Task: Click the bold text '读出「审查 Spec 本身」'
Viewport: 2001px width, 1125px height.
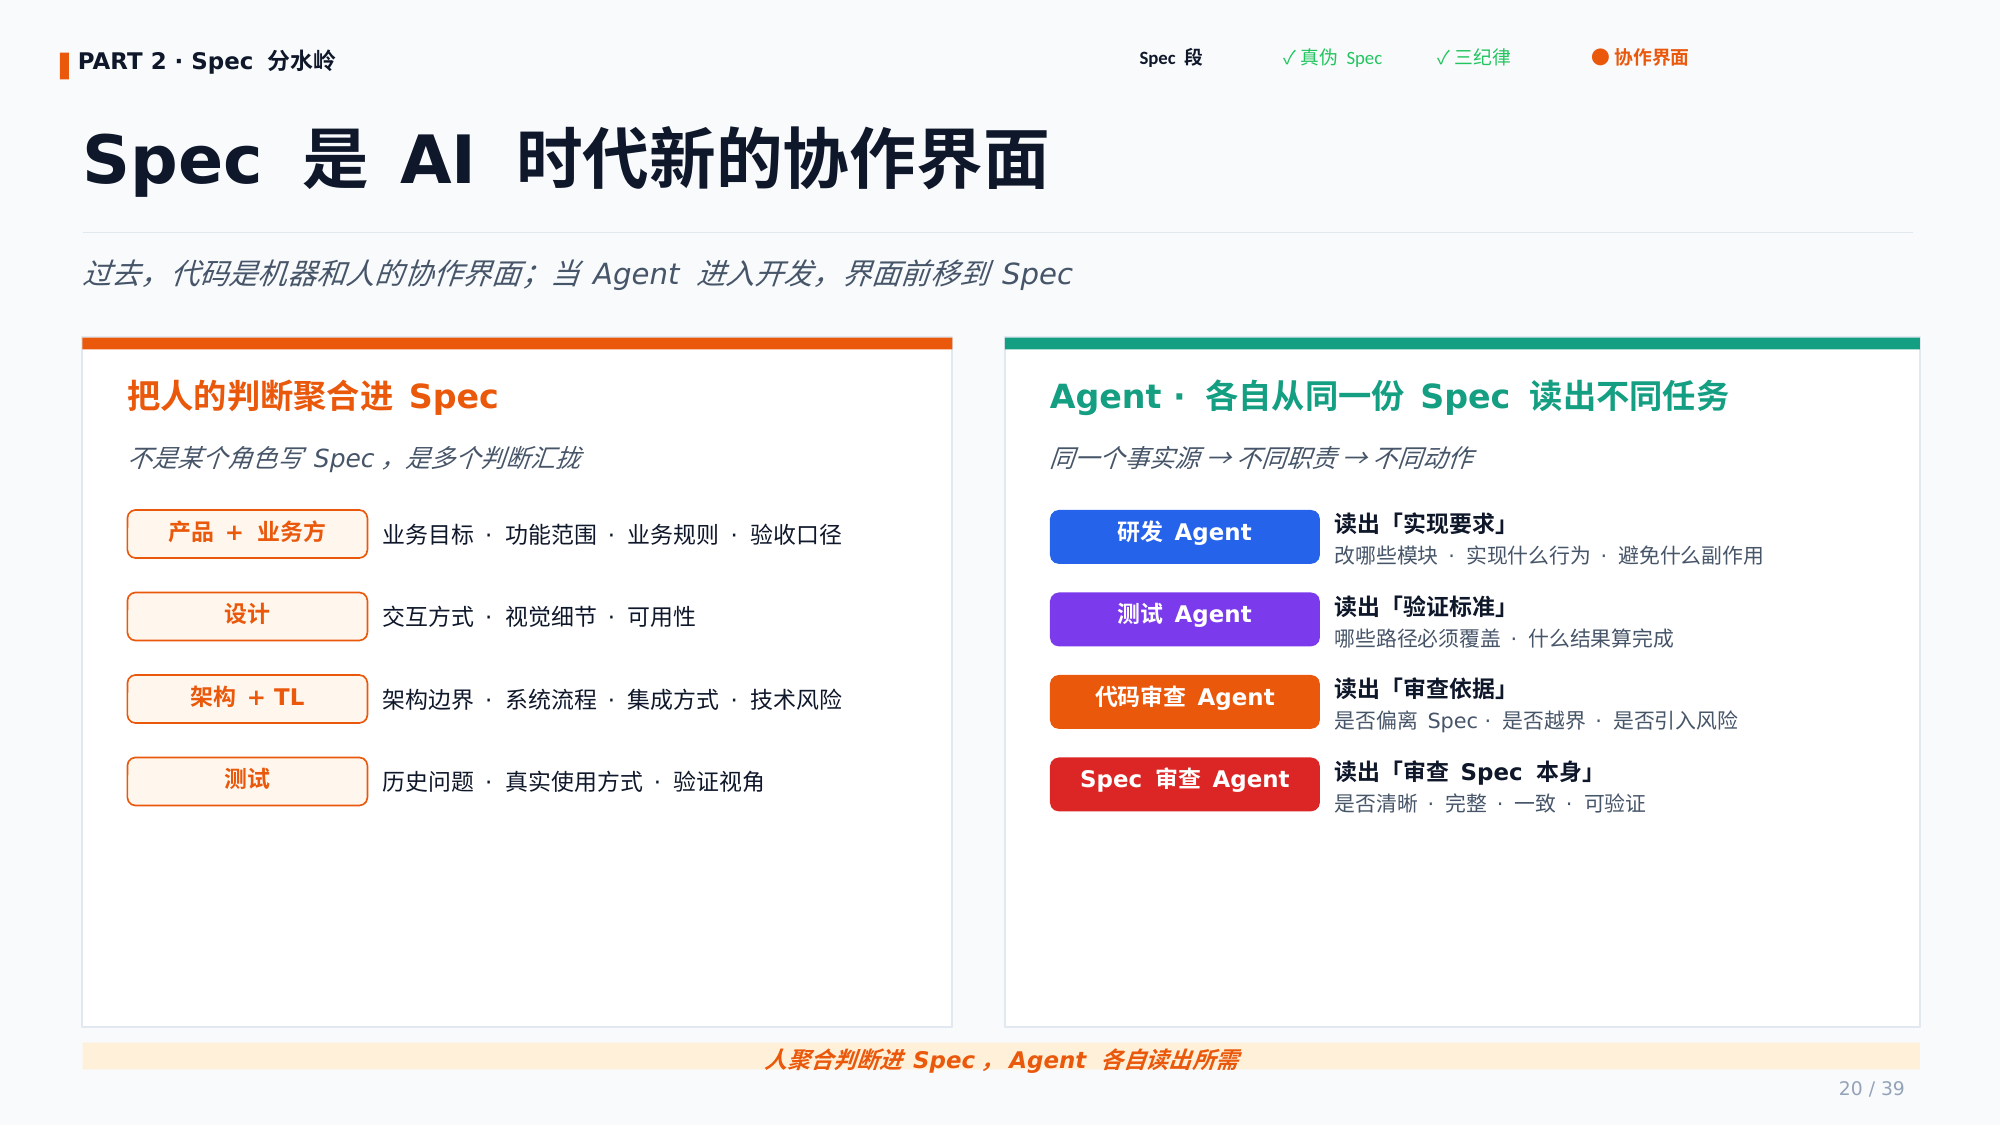Action: [x=1464, y=772]
